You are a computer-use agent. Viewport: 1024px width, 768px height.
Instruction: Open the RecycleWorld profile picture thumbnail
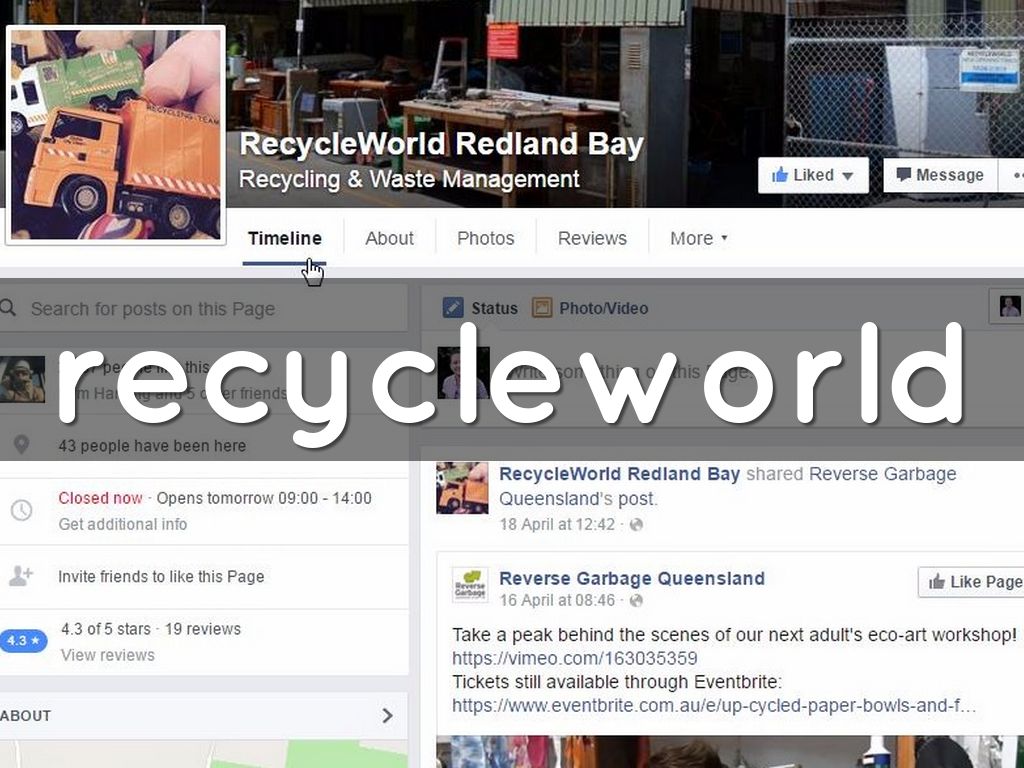pyautogui.click(x=115, y=134)
